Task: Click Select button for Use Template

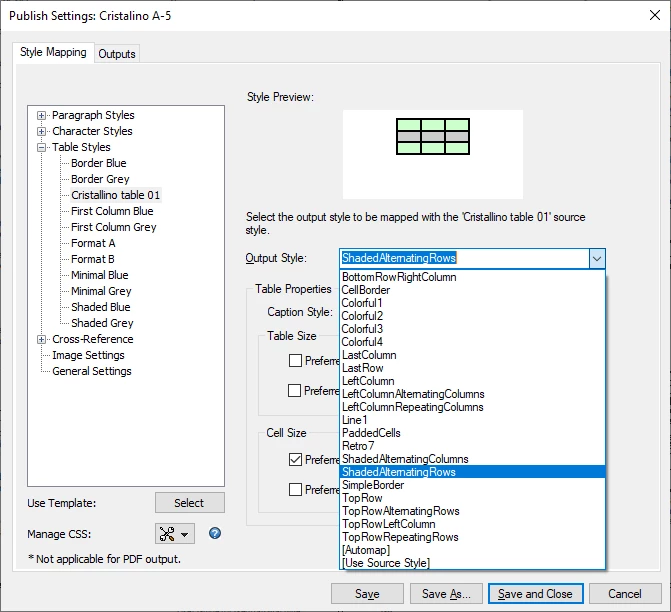Action: pyautogui.click(x=190, y=503)
